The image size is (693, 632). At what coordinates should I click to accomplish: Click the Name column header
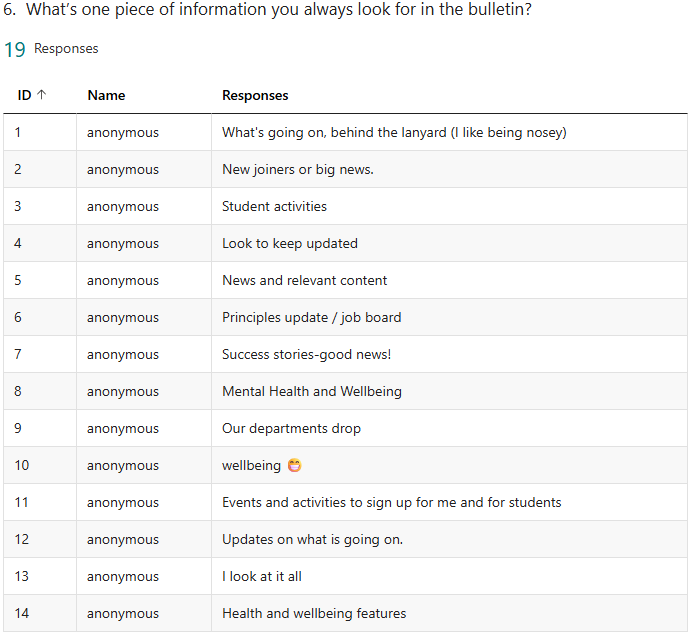[x=106, y=96]
